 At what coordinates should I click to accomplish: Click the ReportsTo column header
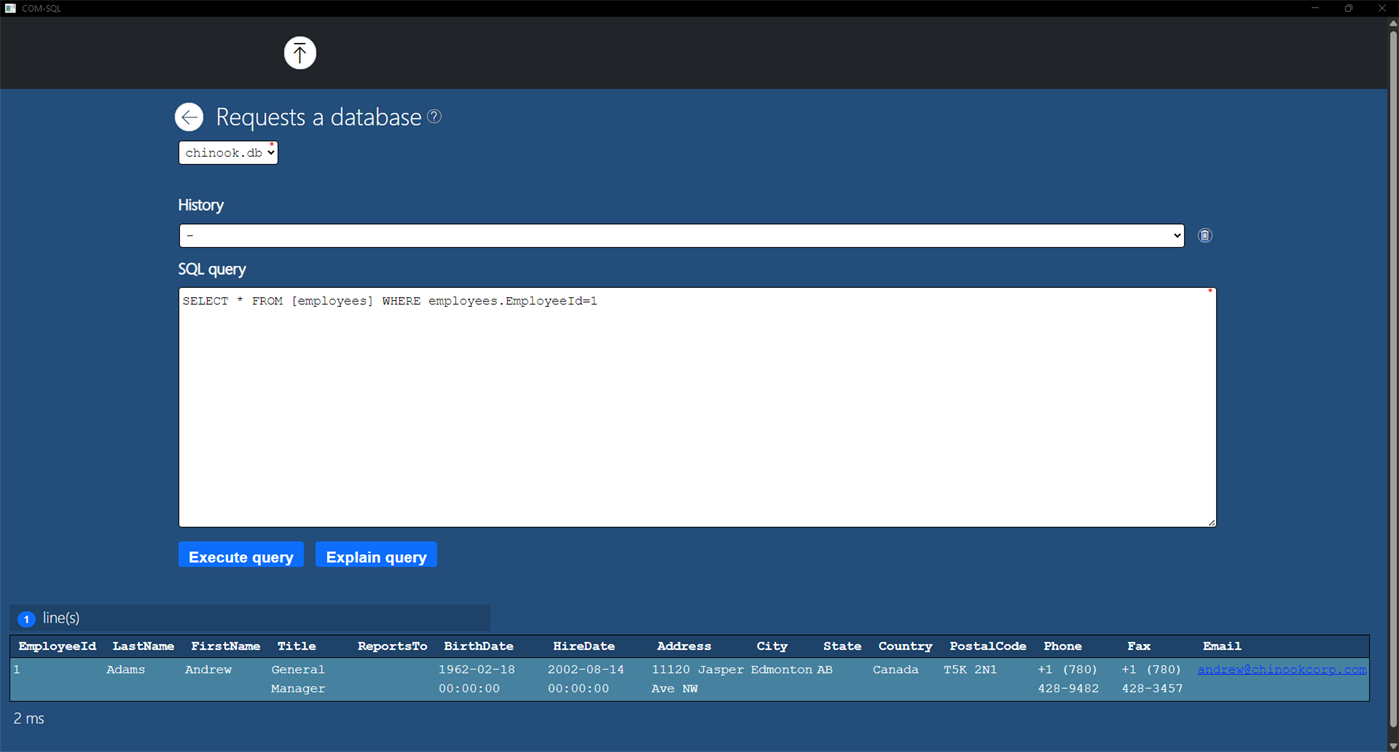click(392, 646)
